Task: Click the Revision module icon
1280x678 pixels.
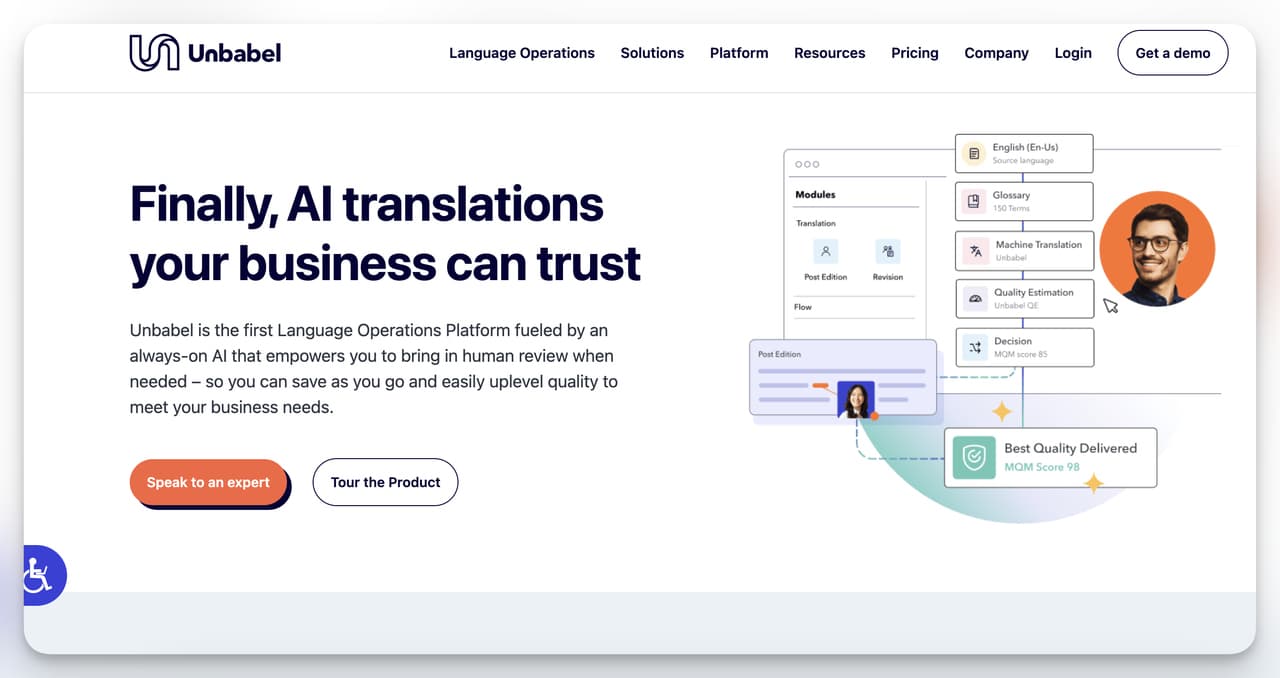Action: [888, 251]
